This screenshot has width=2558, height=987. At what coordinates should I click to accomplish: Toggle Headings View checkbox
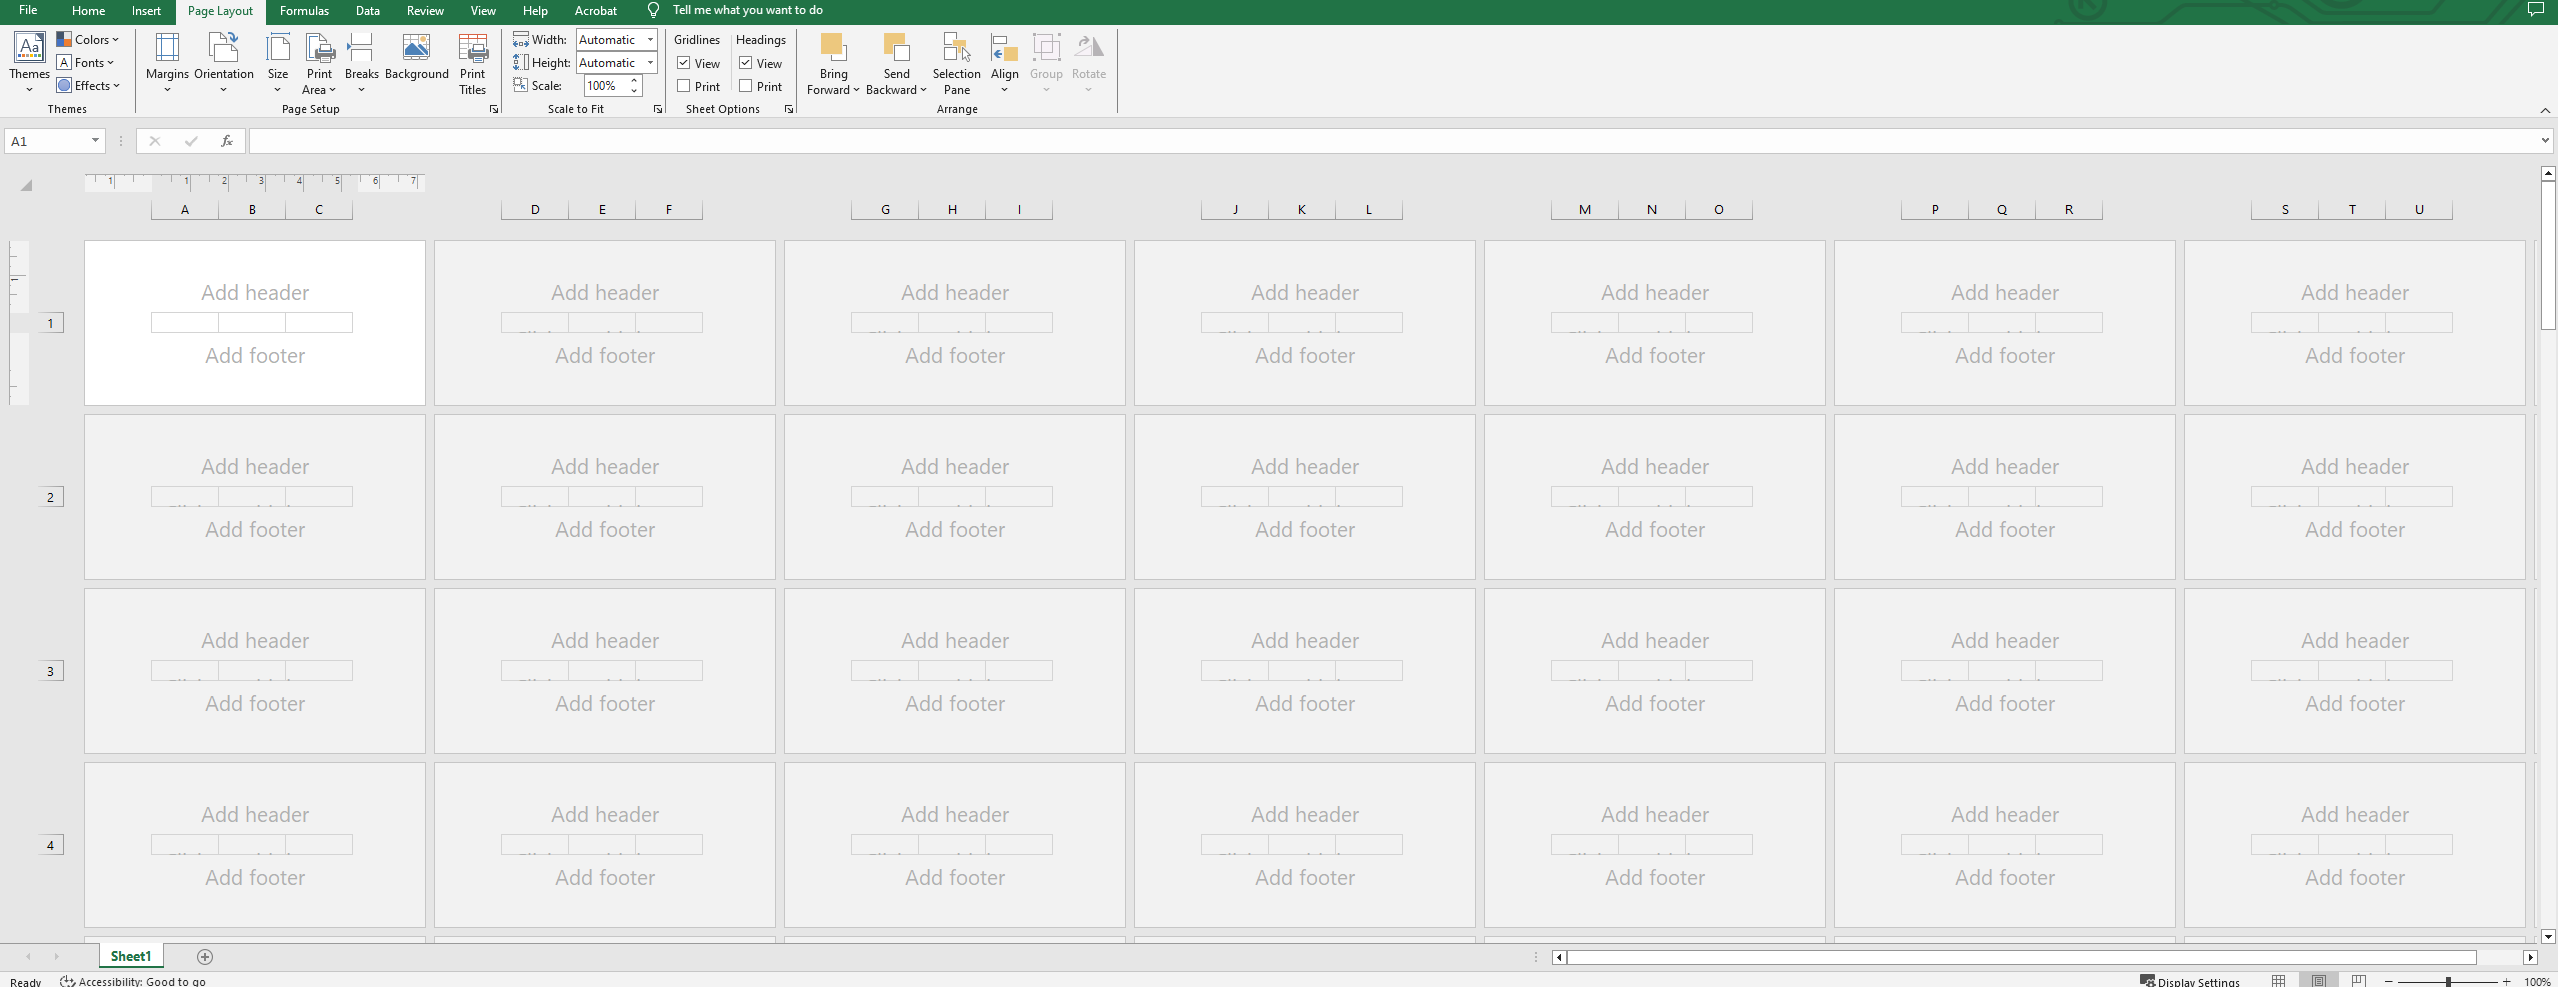[x=746, y=63]
